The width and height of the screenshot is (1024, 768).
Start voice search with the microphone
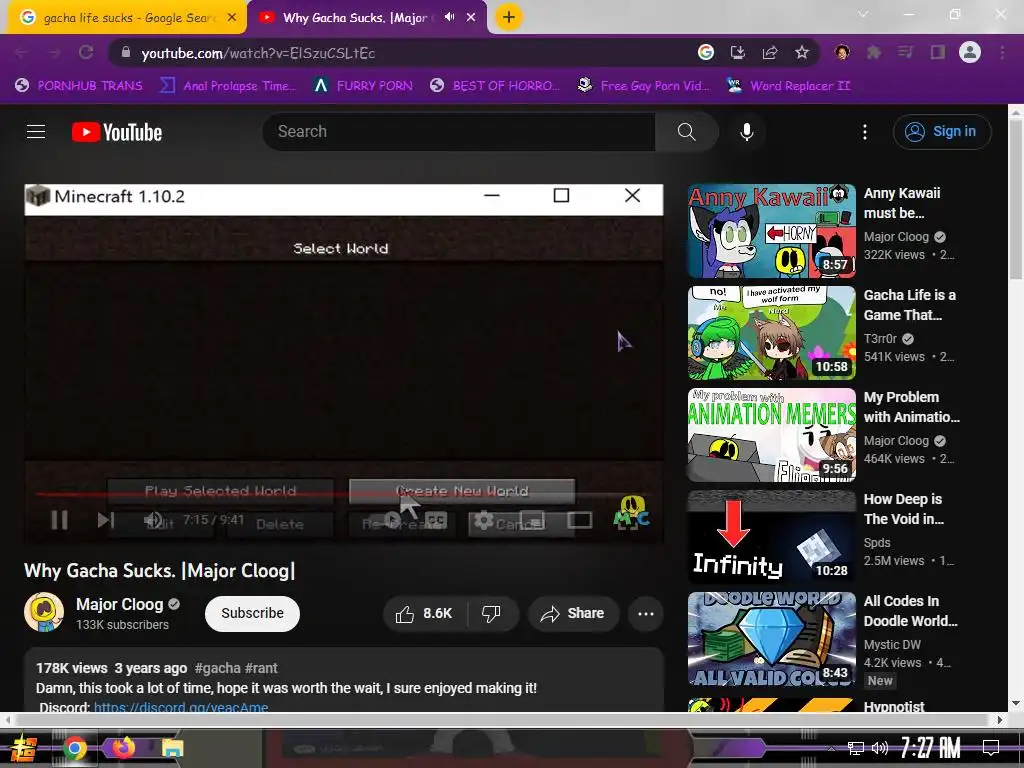point(747,132)
